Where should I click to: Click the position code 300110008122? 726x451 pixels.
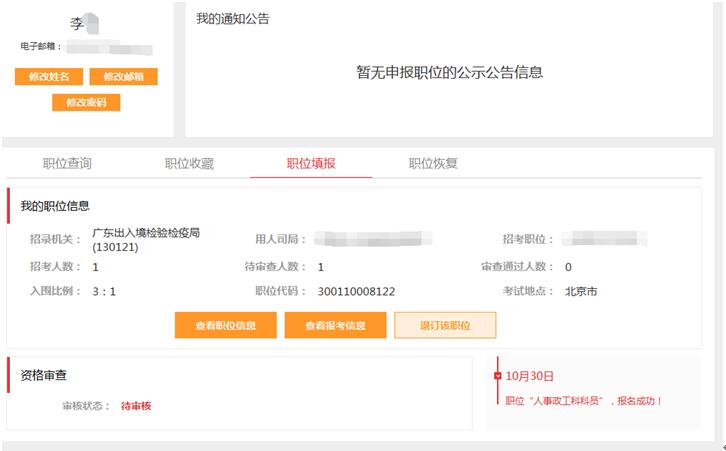(356, 292)
